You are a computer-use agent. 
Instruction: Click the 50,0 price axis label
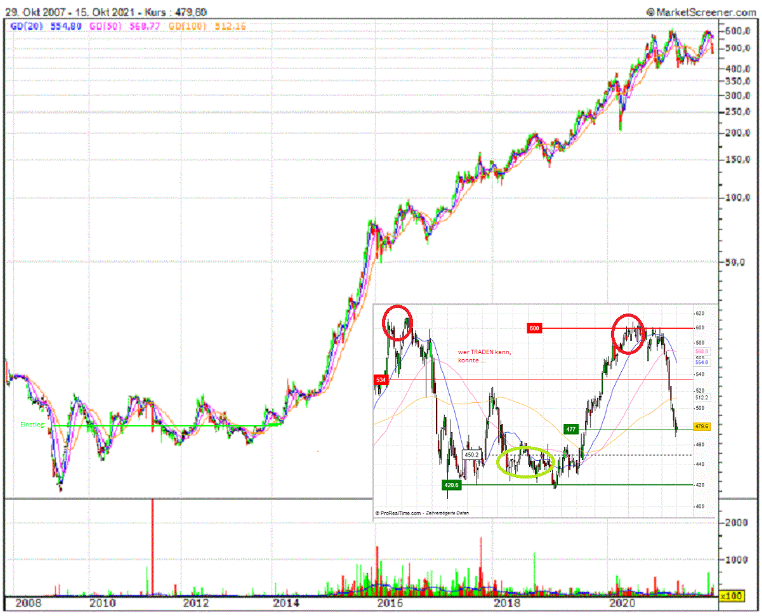[x=735, y=262]
